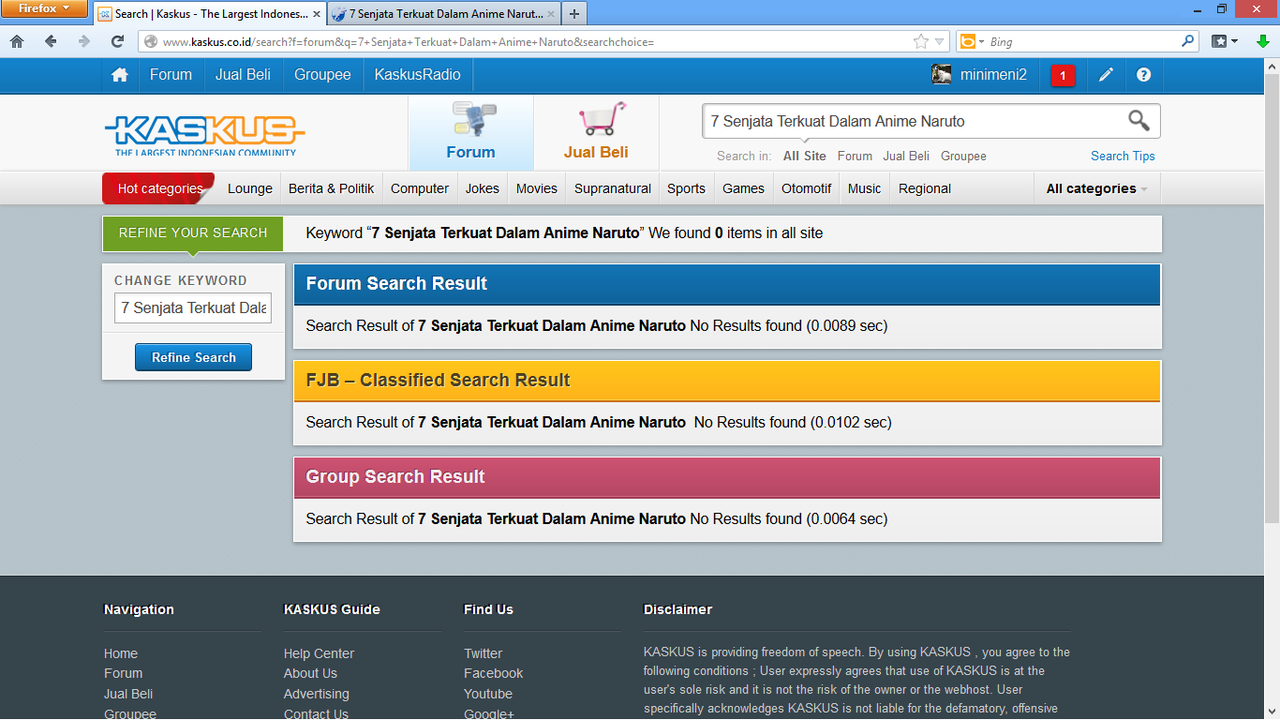Select the Jual Beli shopping cart tab
The width and height of the screenshot is (1280, 720).
tap(596, 131)
